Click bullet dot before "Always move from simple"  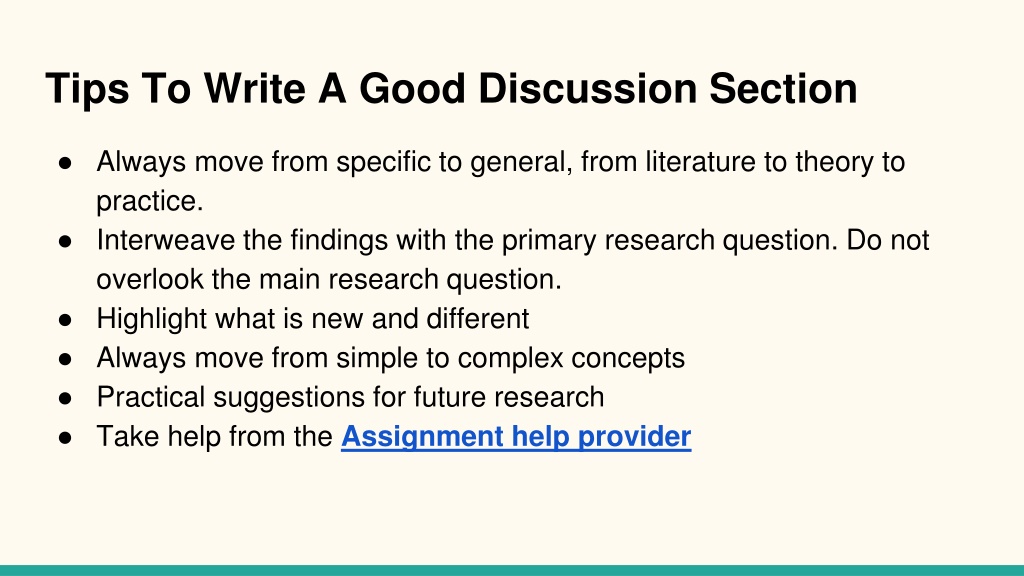pyautogui.click(x=65, y=359)
